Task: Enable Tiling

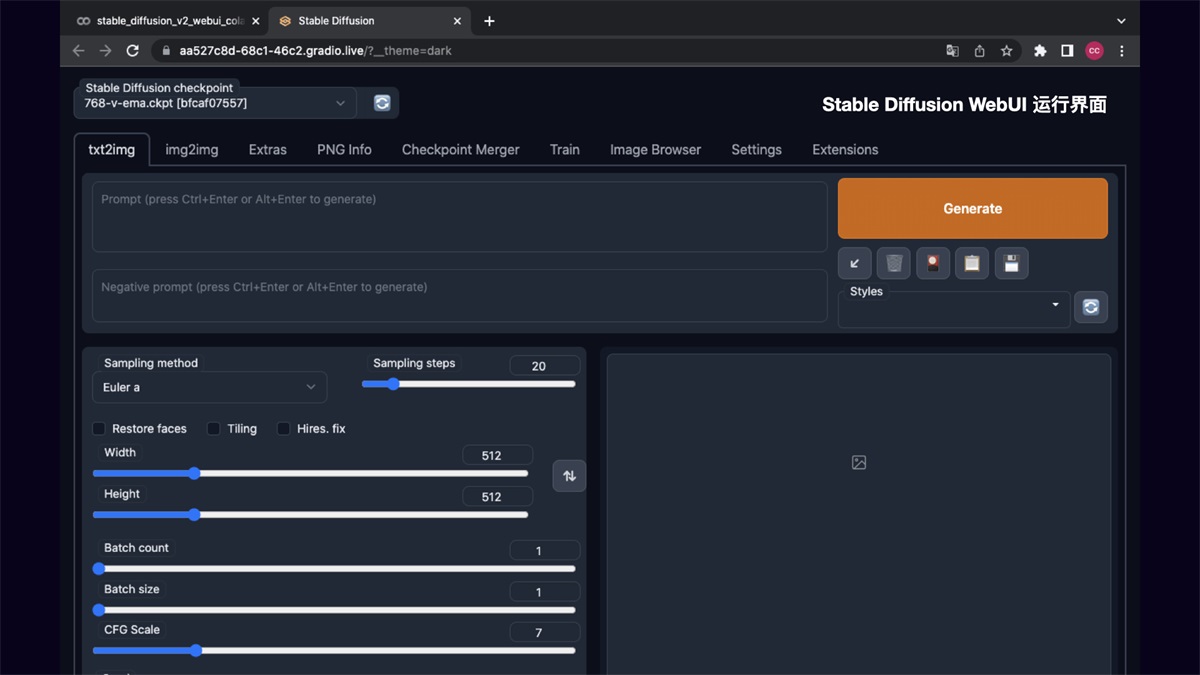Action: click(213, 428)
